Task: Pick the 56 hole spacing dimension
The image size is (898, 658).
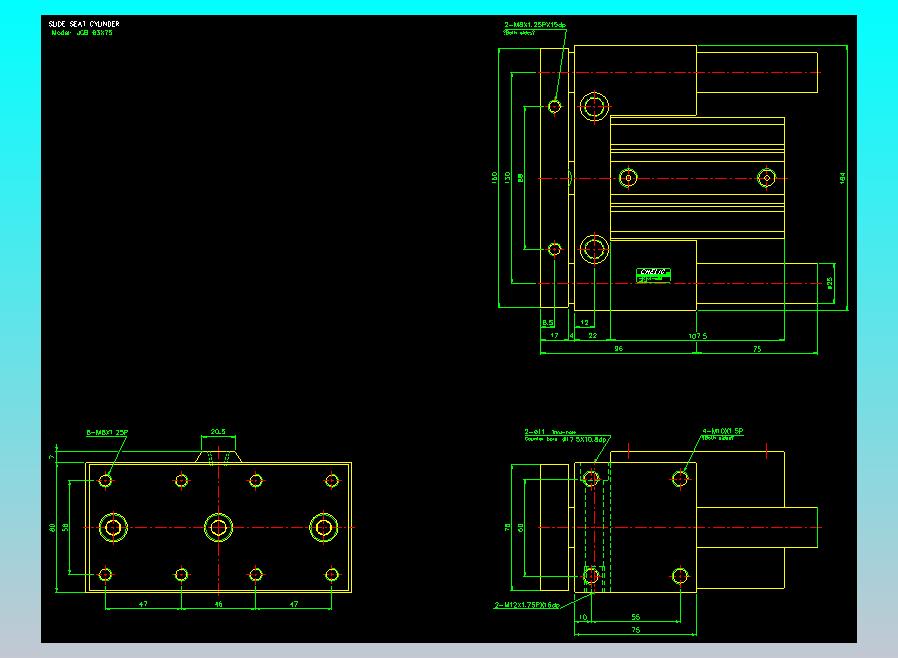Action: 636,617
